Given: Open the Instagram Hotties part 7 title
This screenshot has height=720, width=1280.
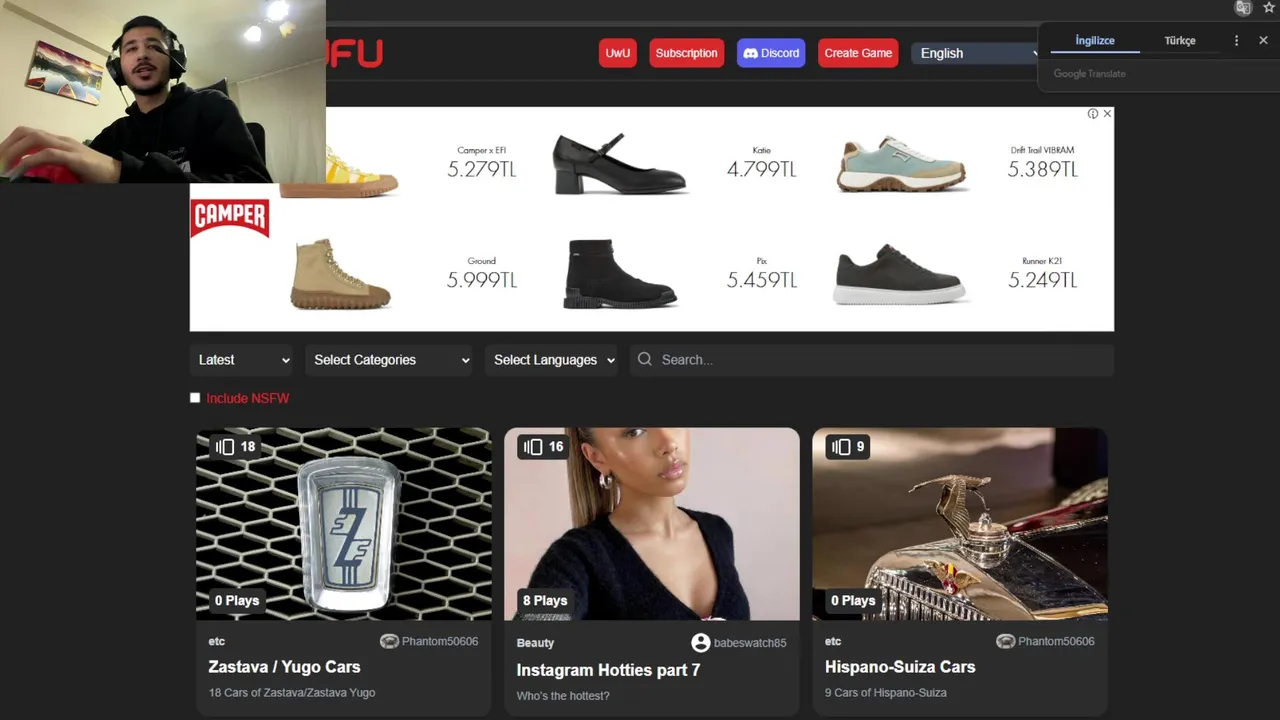Looking at the screenshot, I should [x=608, y=670].
